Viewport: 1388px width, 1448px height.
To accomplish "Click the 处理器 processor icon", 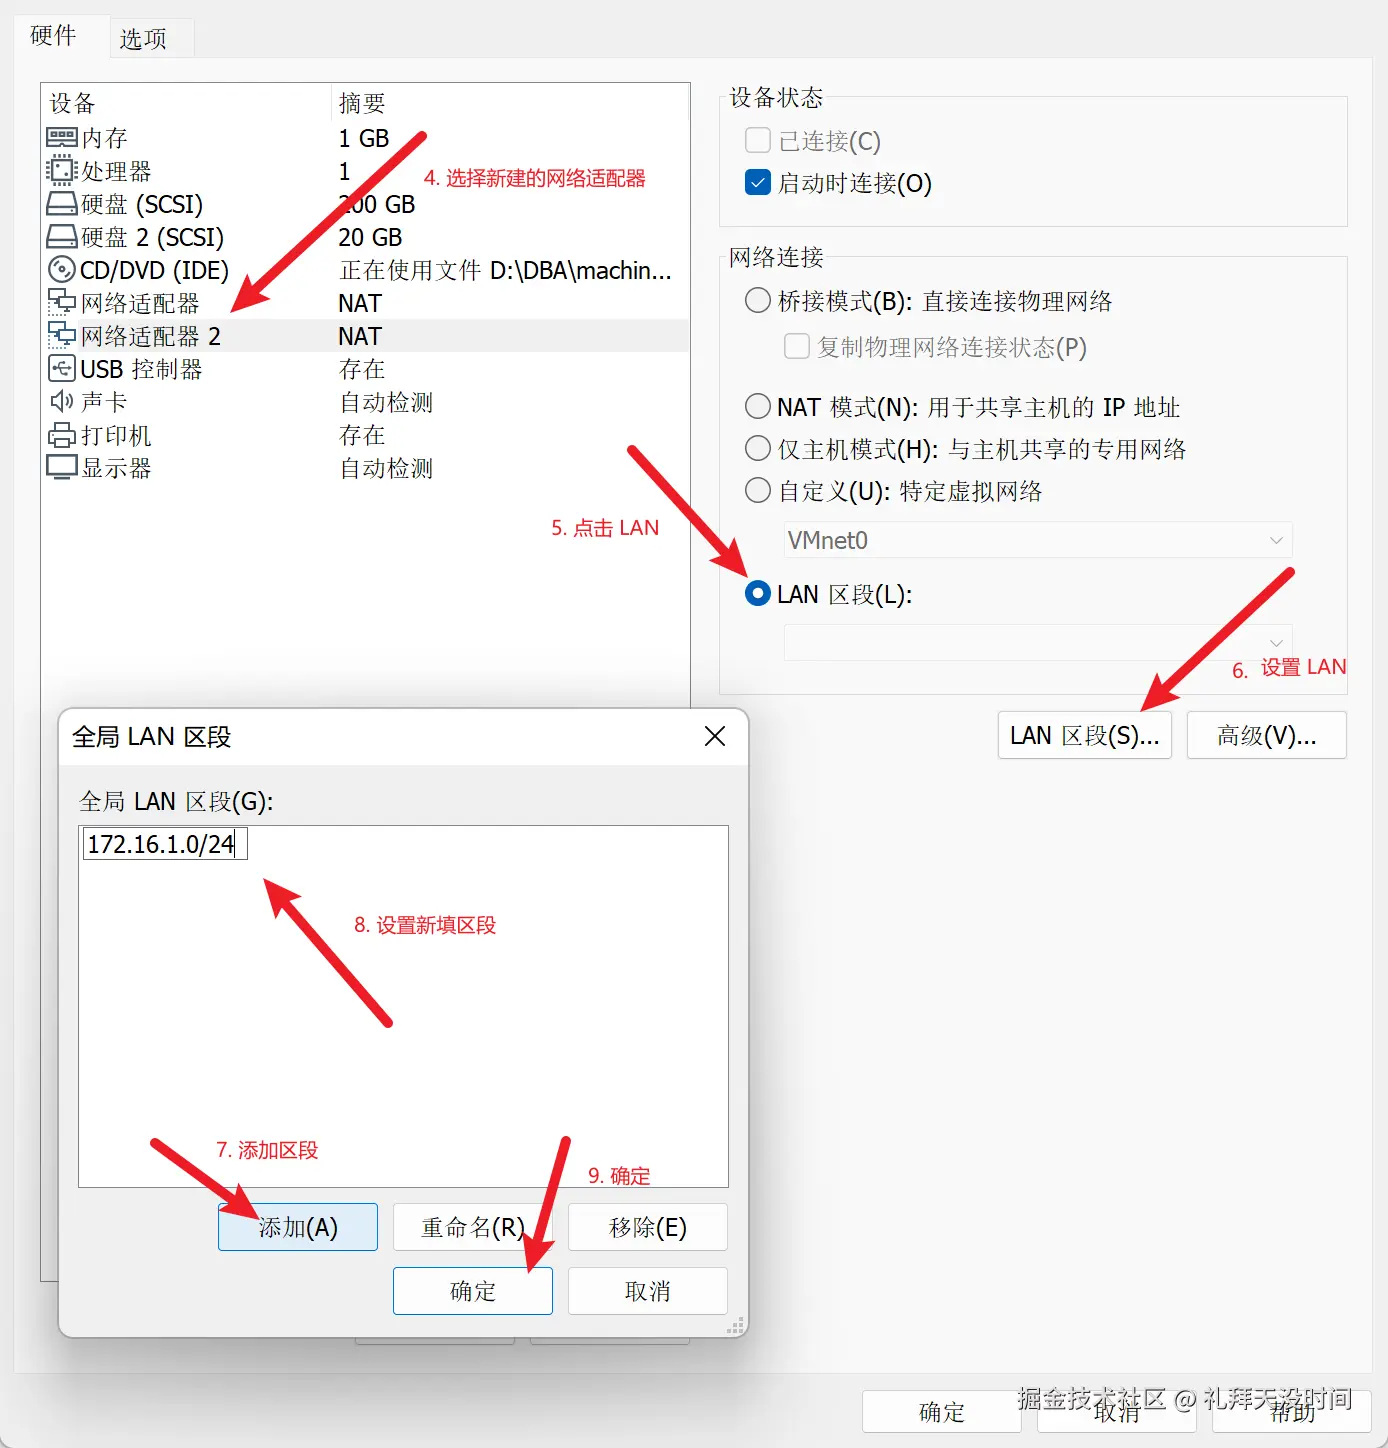I will [62, 170].
